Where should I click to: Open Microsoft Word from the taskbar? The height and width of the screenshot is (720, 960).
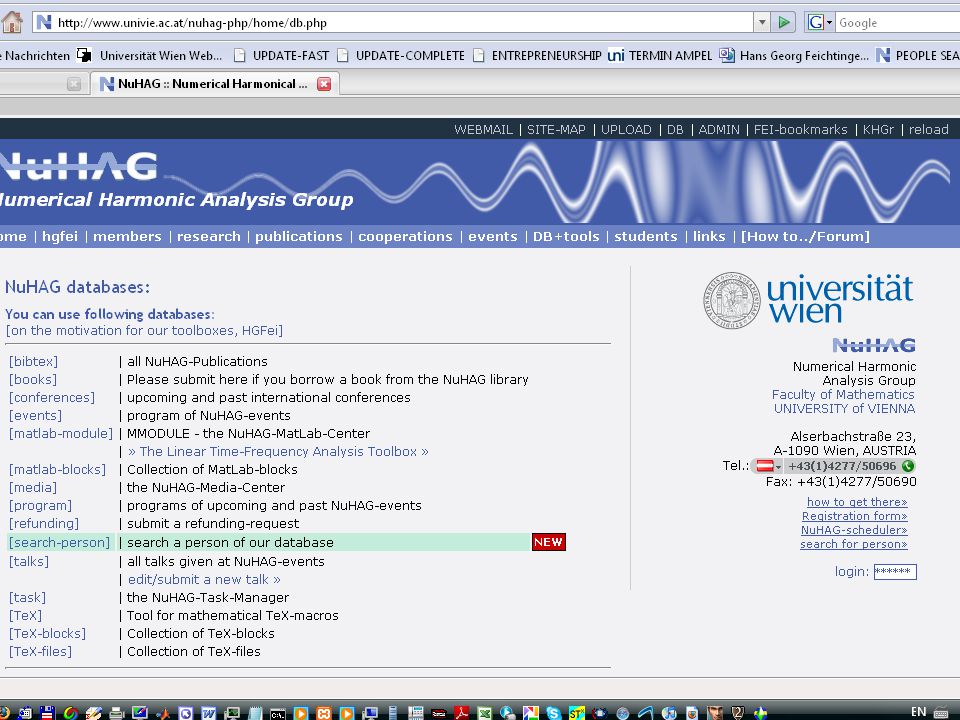click(209, 713)
